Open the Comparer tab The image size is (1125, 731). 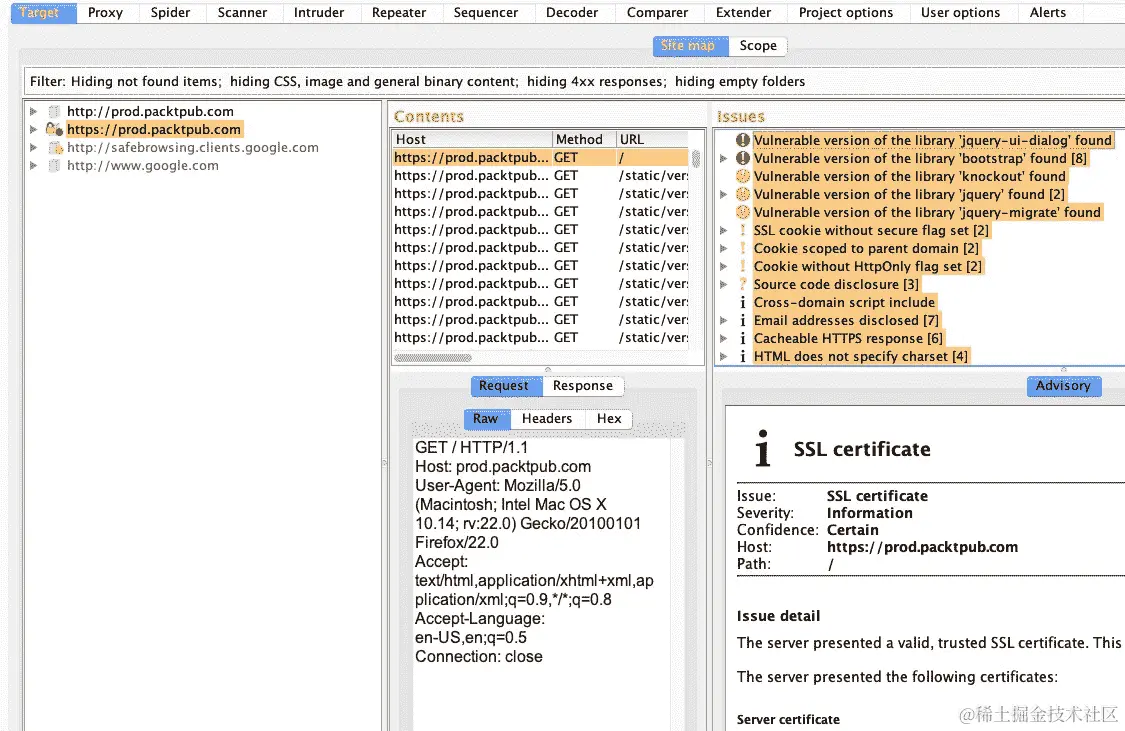pyautogui.click(x=657, y=12)
